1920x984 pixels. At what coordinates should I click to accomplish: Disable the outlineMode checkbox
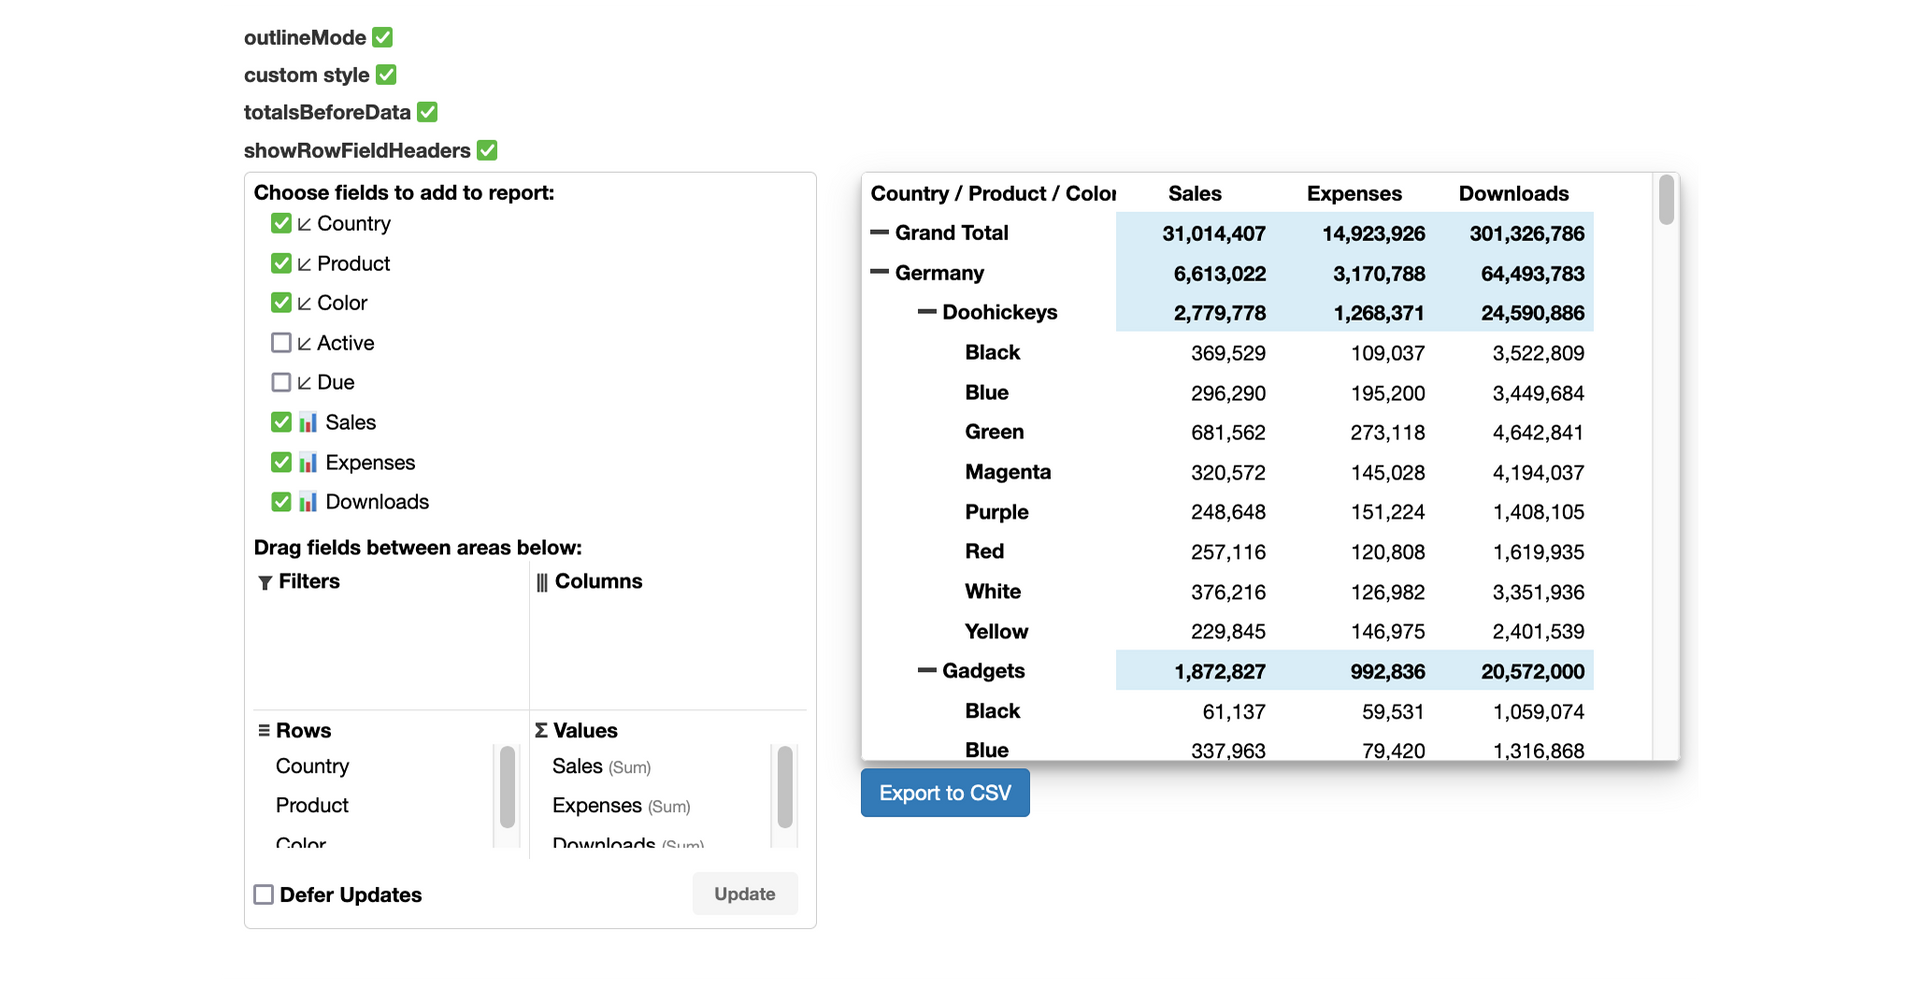pyautogui.click(x=382, y=37)
